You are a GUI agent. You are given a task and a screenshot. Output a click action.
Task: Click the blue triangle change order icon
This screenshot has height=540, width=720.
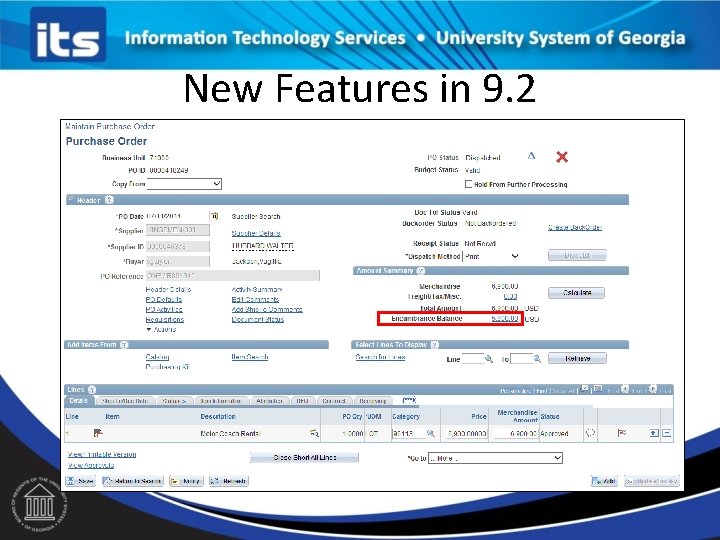point(531,156)
